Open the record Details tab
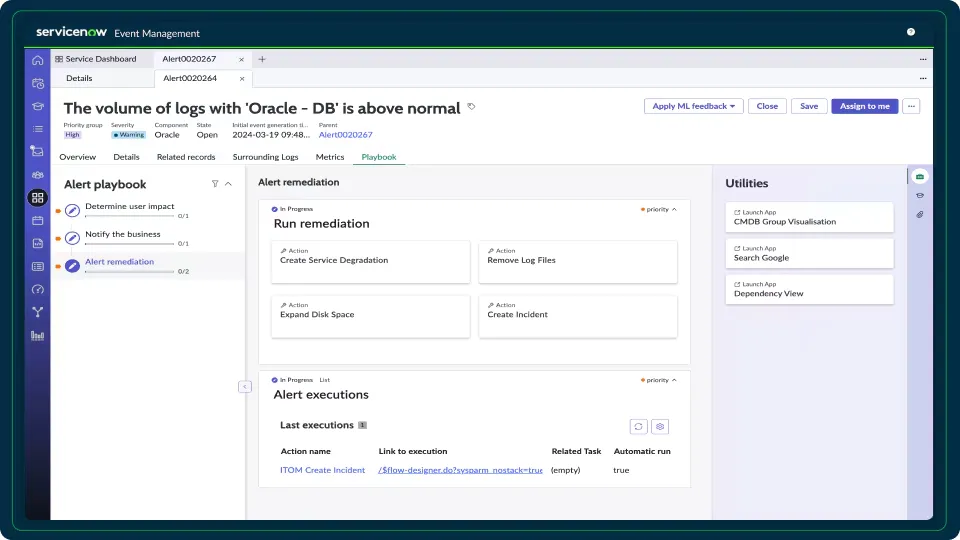Viewport: 960px width, 540px height. [126, 157]
